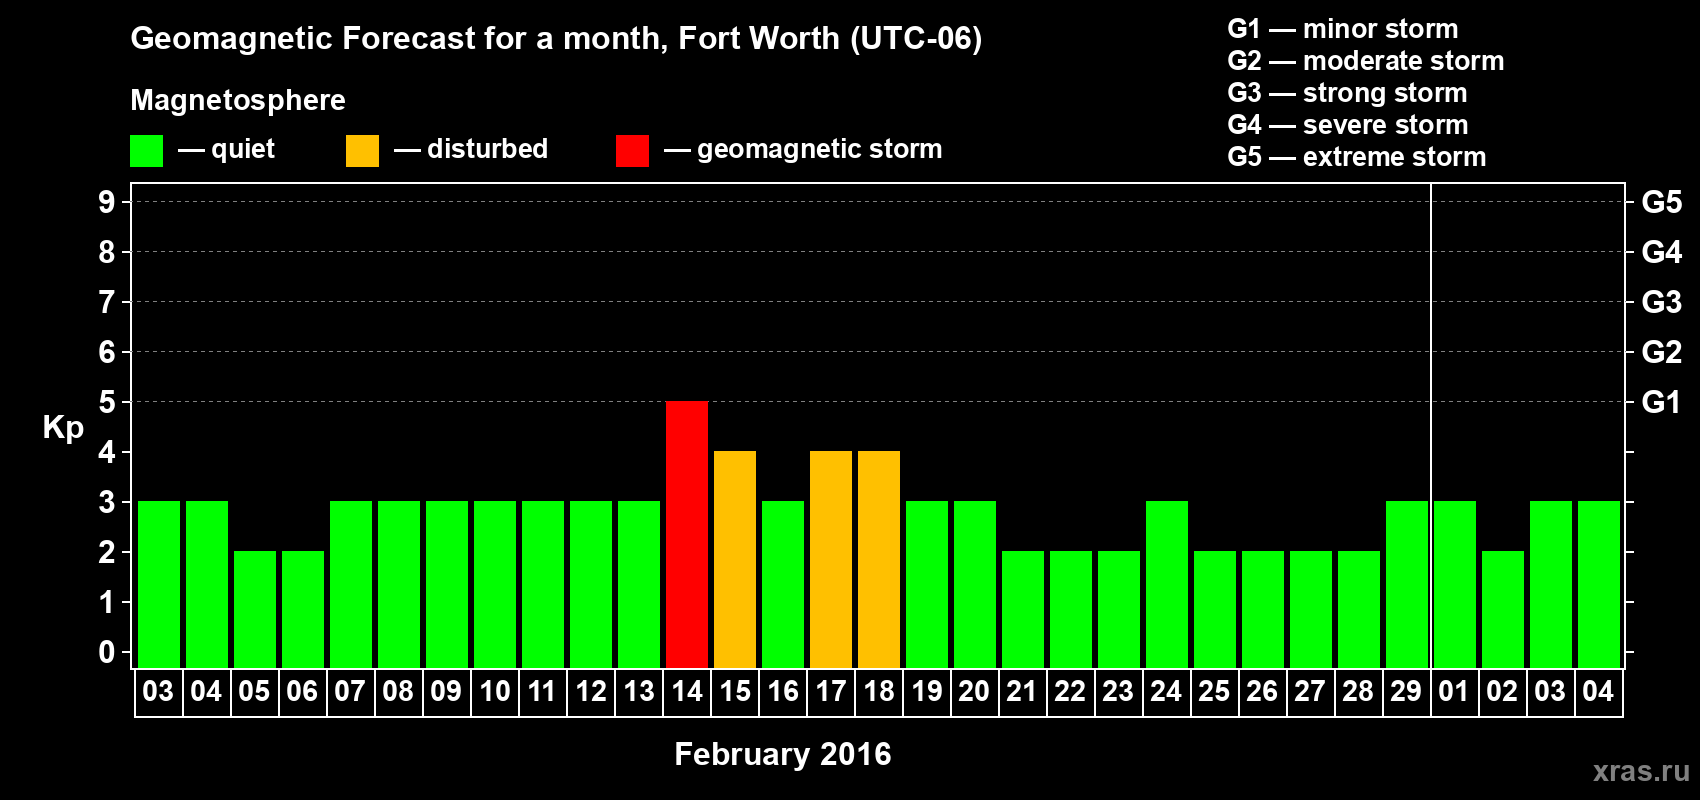This screenshot has width=1700, height=800.
Task: Click the February 2016 month label
Action: (783, 754)
